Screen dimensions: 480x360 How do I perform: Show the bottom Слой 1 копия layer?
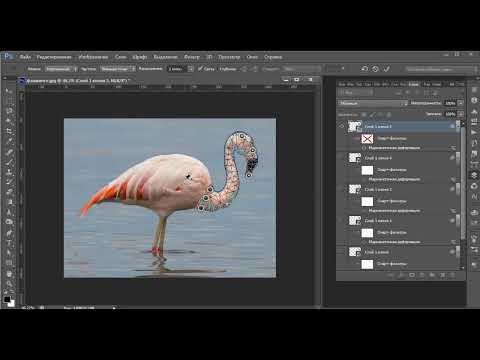click(341, 252)
